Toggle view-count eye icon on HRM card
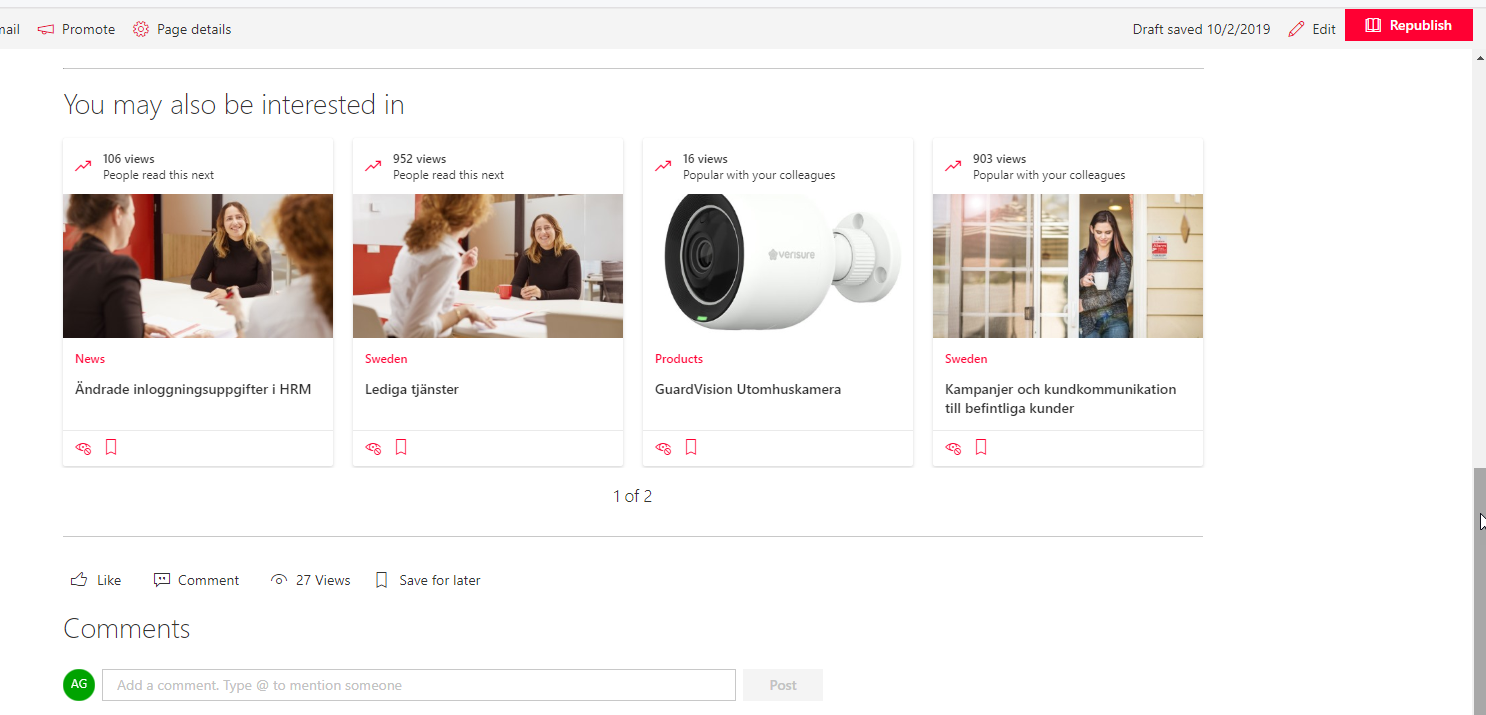The image size is (1486, 715). [84, 448]
